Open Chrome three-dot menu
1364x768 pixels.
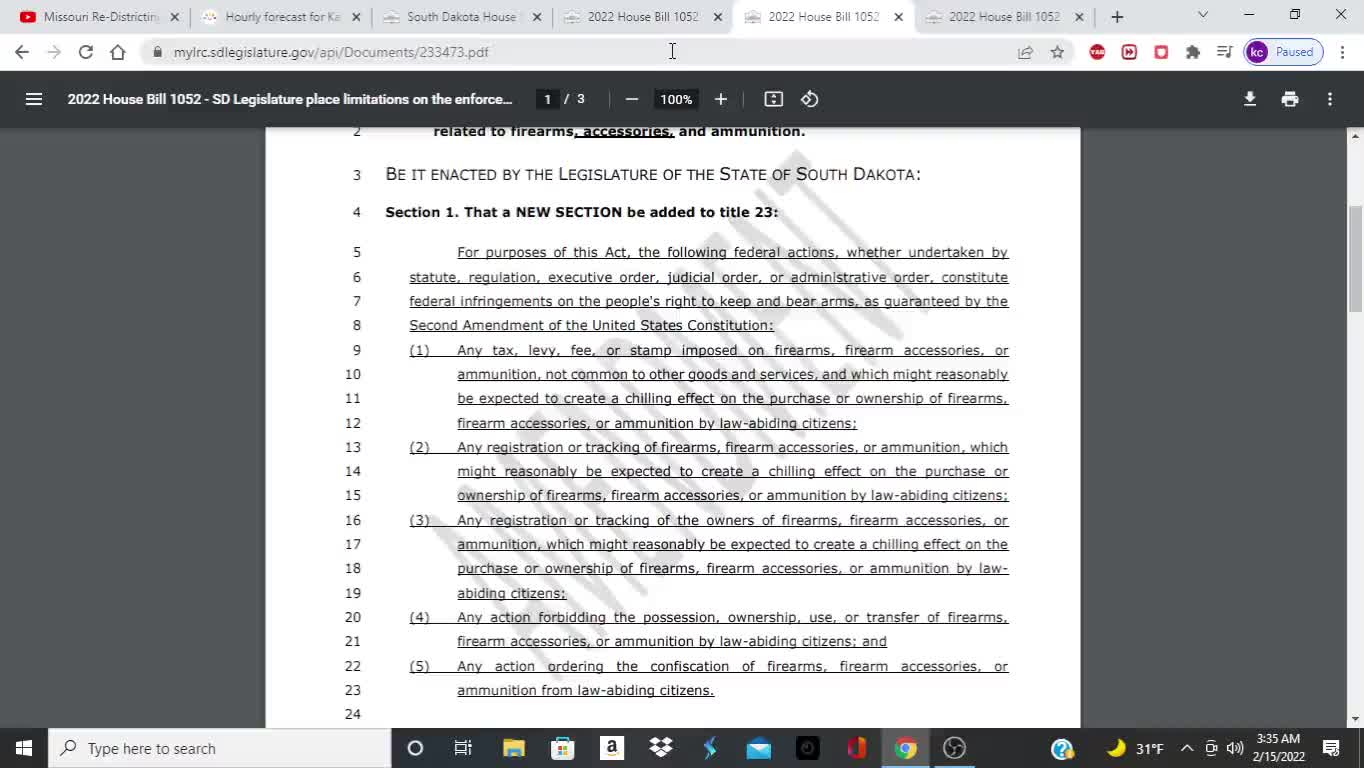(x=1343, y=52)
